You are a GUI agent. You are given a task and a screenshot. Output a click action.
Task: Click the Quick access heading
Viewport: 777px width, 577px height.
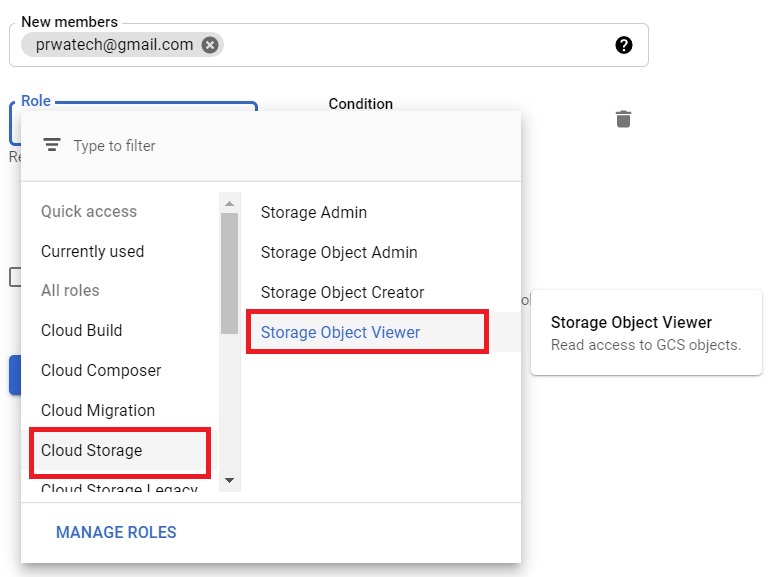coord(89,211)
